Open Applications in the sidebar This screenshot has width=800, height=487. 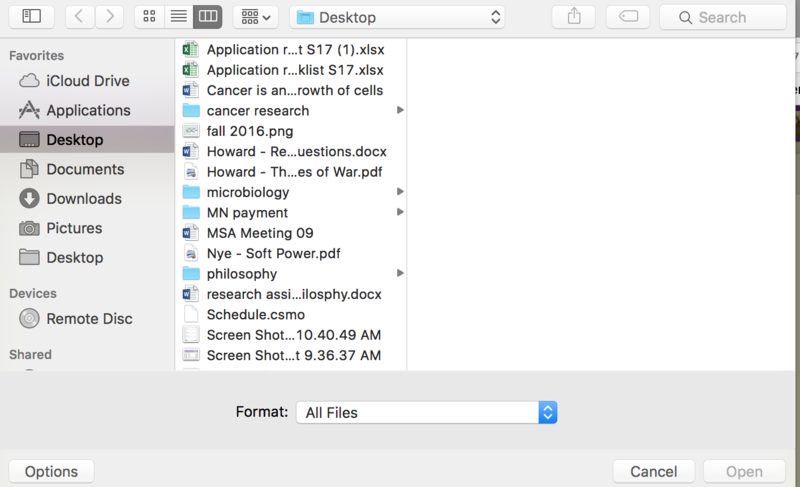(88, 110)
